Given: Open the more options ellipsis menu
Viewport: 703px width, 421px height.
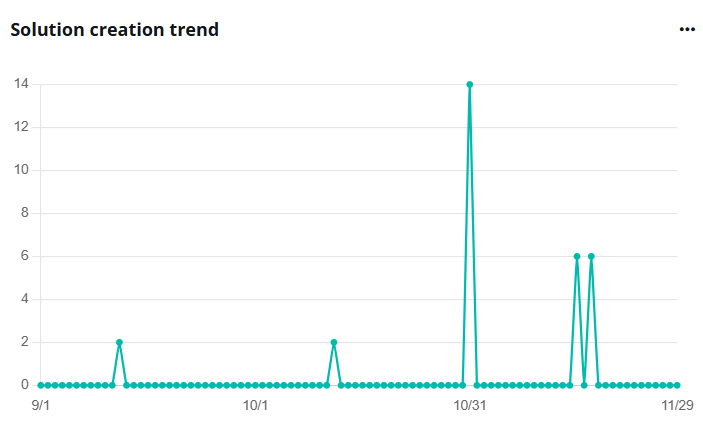Looking at the screenshot, I should [x=687, y=29].
